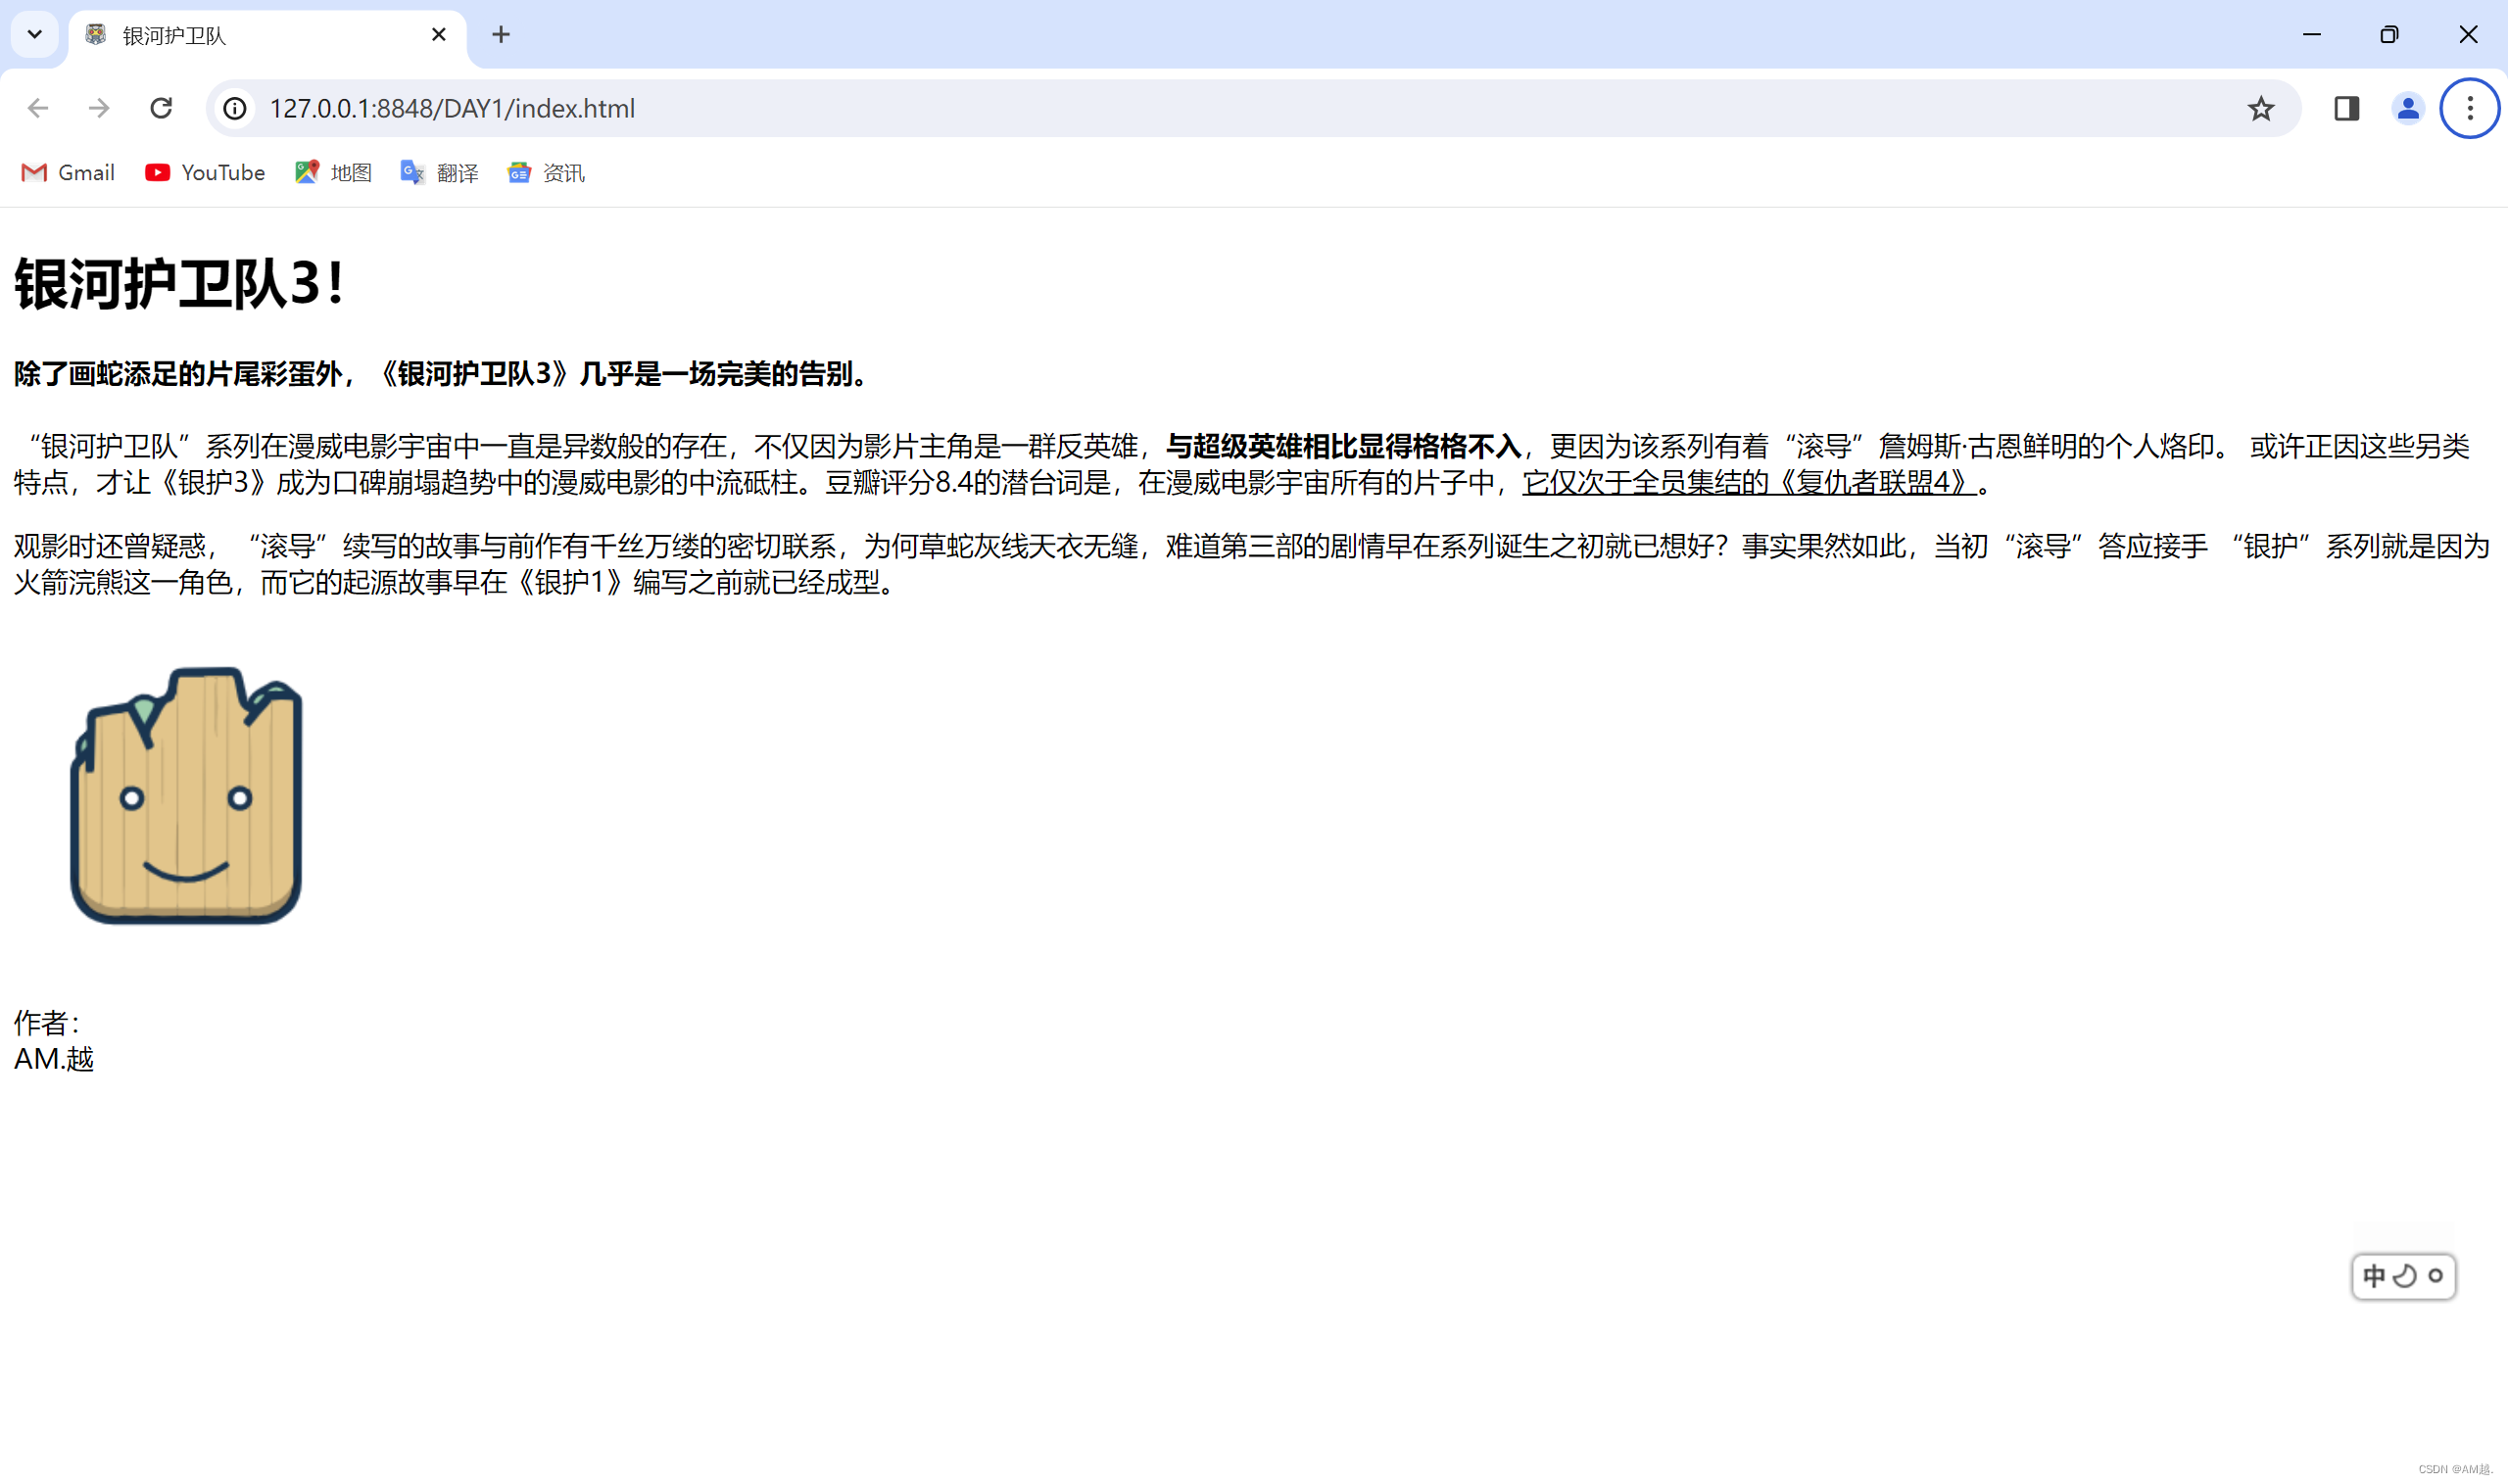Open the tab search dropdown arrow
The image size is (2508, 1484).
coord(35,34)
